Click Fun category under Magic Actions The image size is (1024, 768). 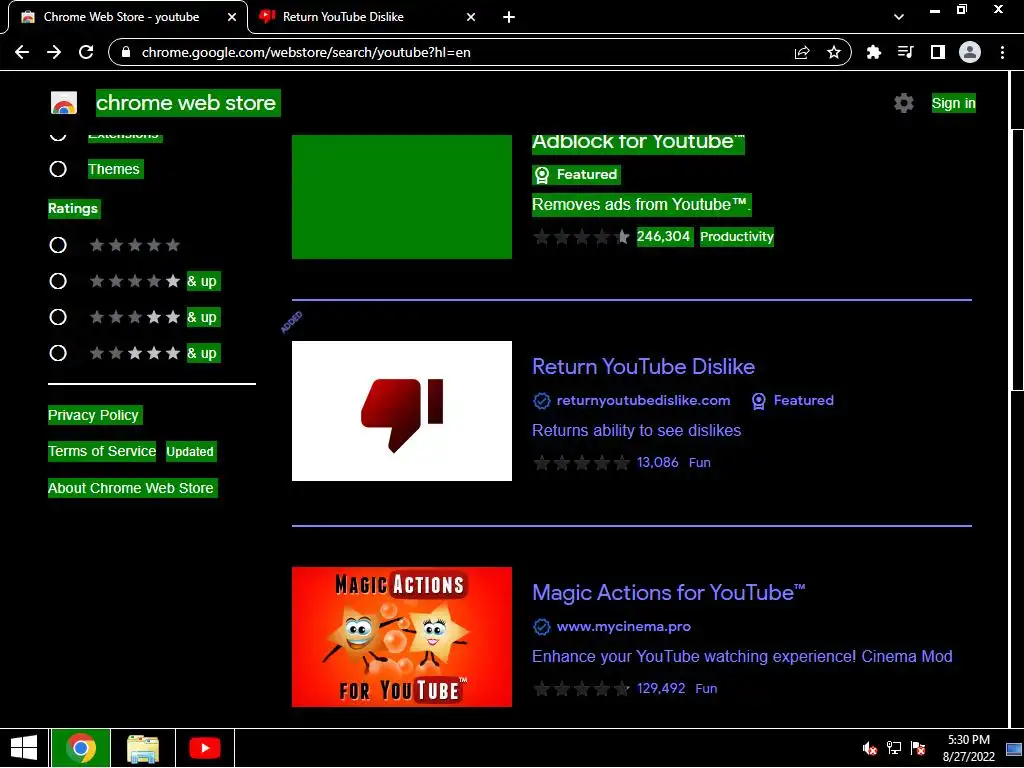coord(706,688)
